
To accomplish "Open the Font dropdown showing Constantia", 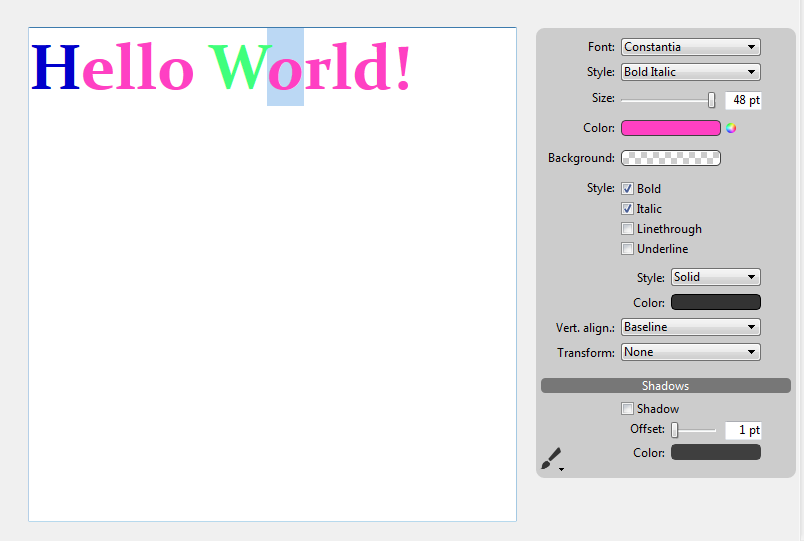I will pos(690,47).
